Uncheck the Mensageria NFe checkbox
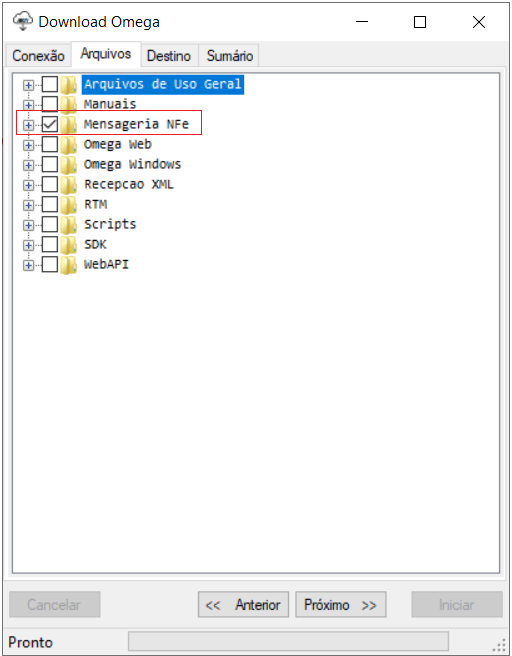The height and width of the screenshot is (656, 512). (x=50, y=124)
